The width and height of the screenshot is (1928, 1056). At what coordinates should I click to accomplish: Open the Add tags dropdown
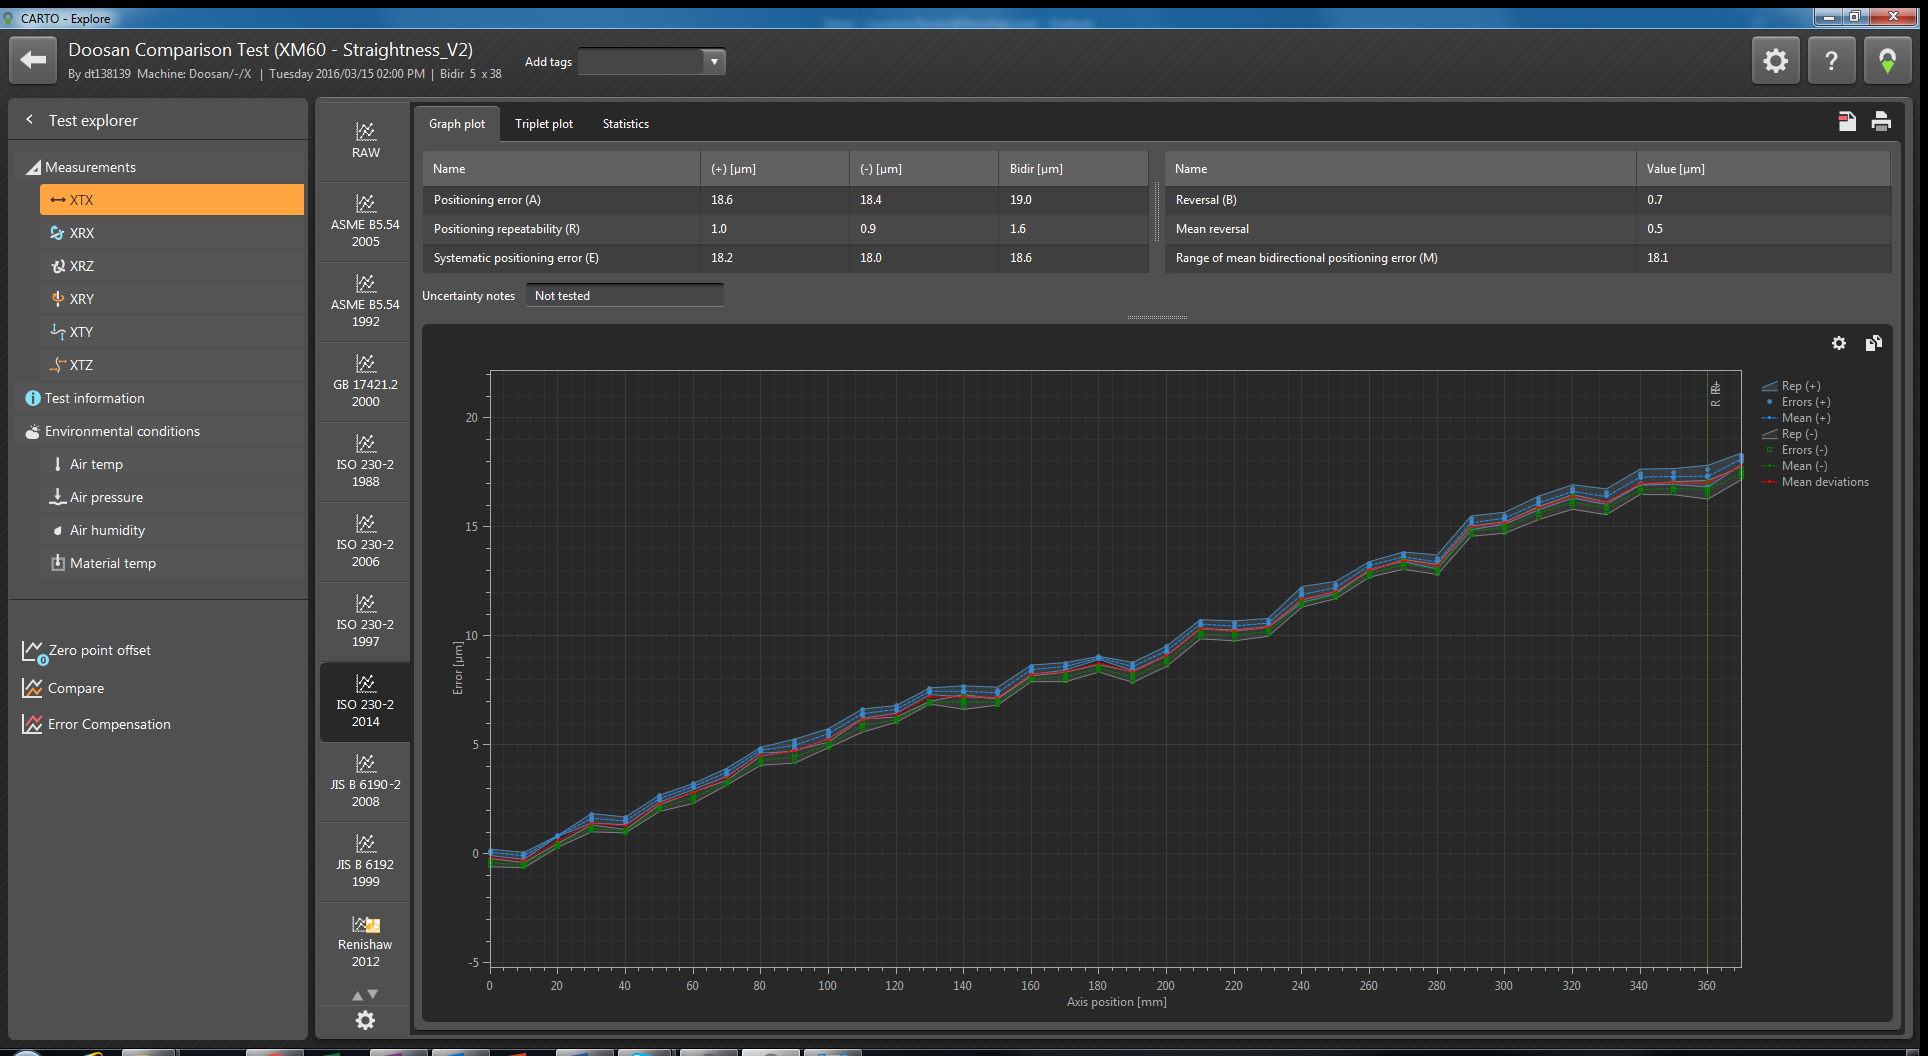[713, 62]
